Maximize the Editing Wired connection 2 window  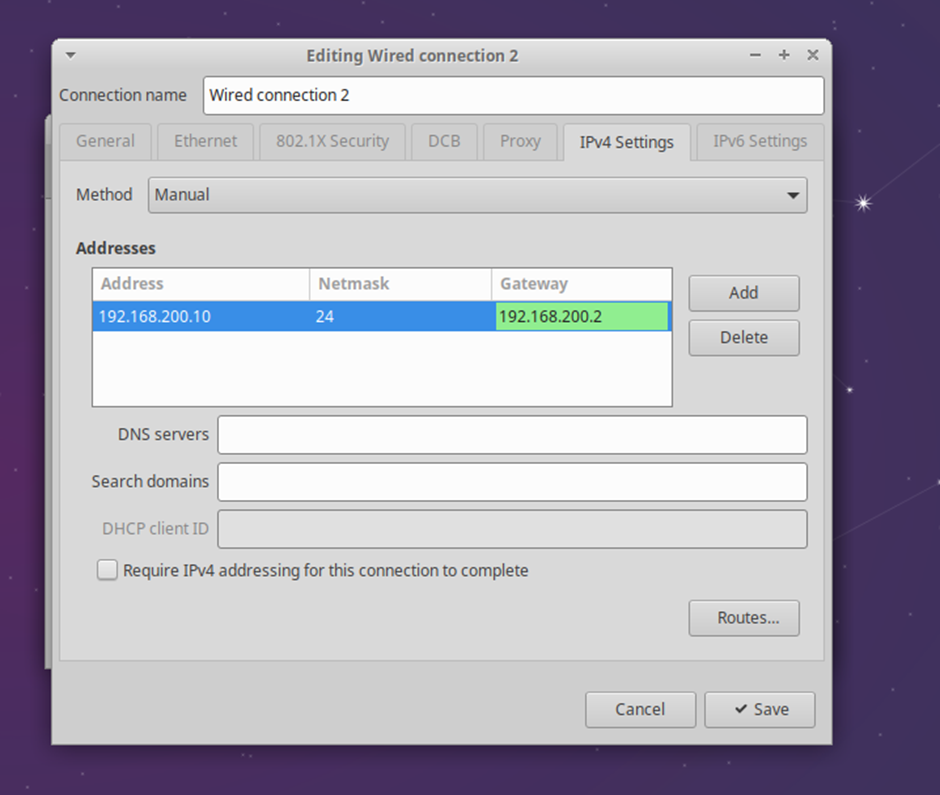(784, 55)
